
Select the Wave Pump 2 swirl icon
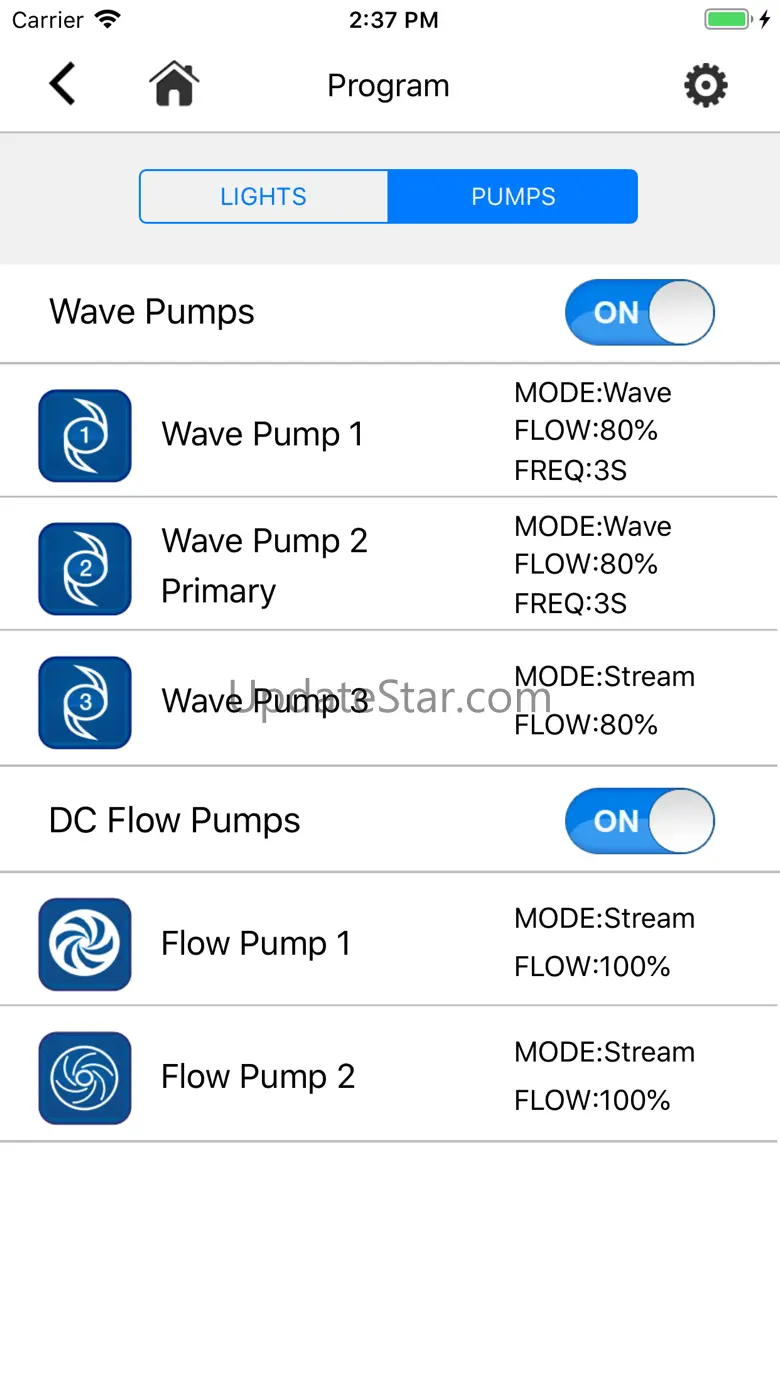[x=85, y=569]
